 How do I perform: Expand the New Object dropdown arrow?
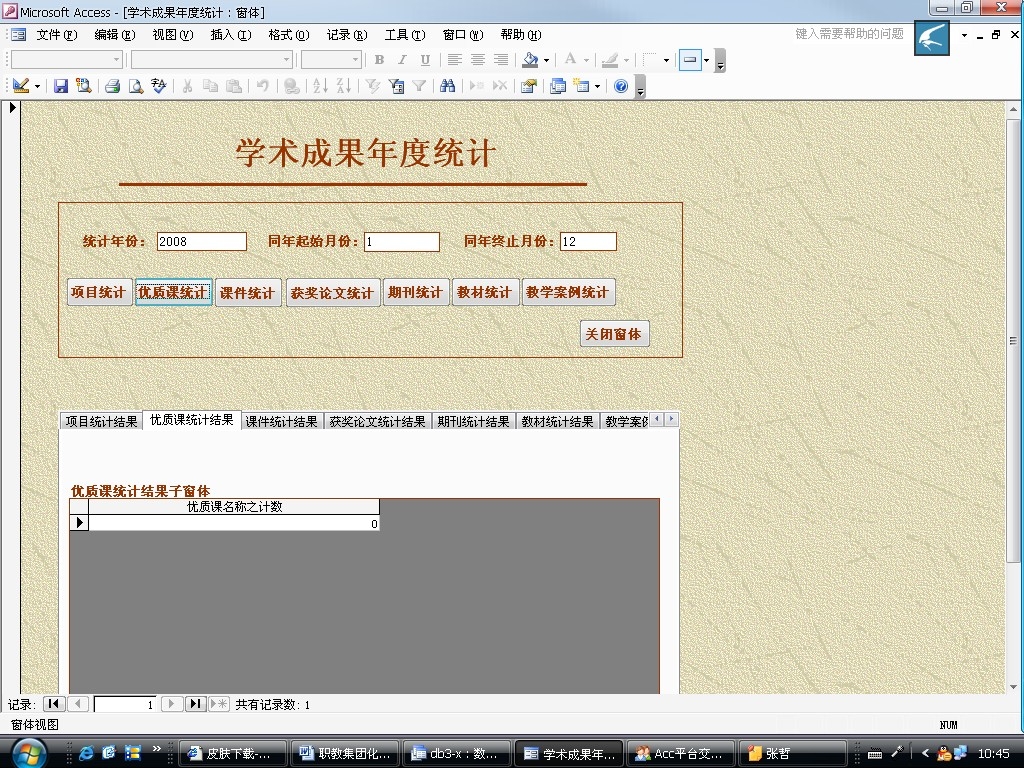tap(598, 86)
